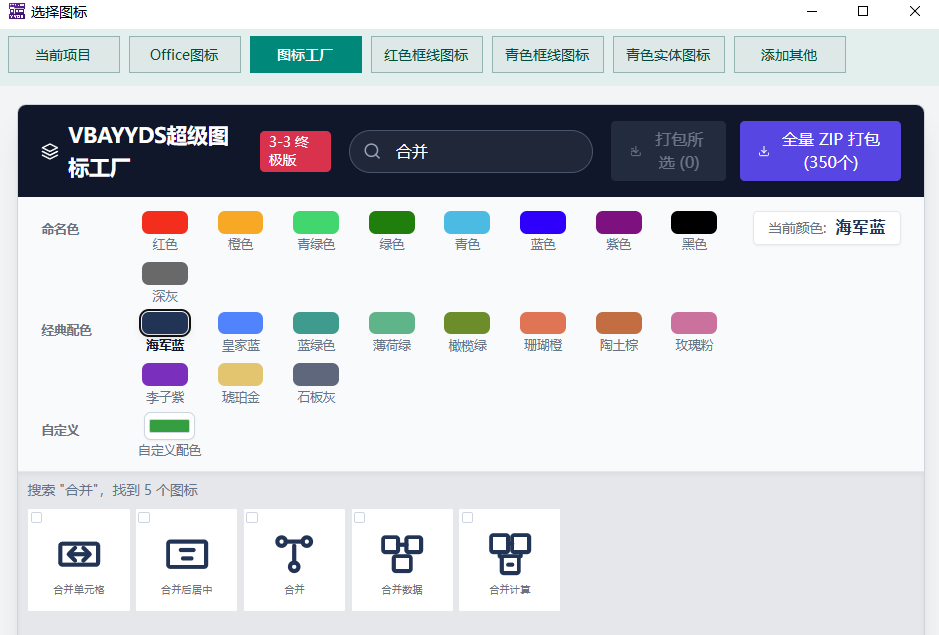Screen dimensions: 939x635
Task: Close the 选择图标 window
Action: click(914, 11)
